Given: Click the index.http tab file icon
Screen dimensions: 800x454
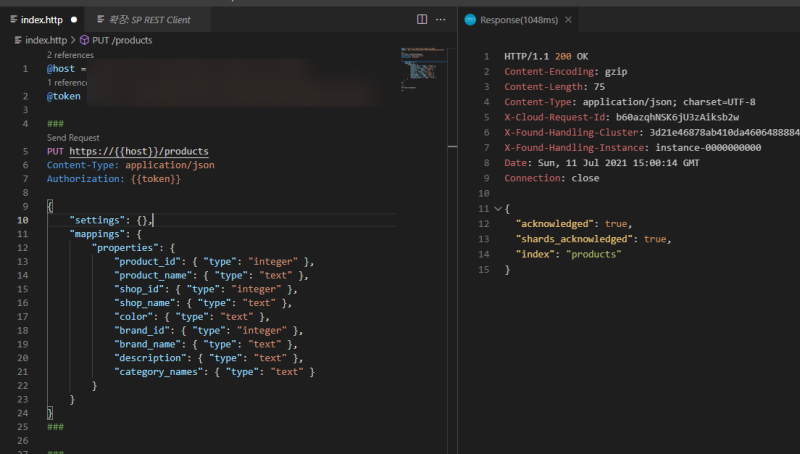Looking at the screenshot, I should [x=13, y=19].
